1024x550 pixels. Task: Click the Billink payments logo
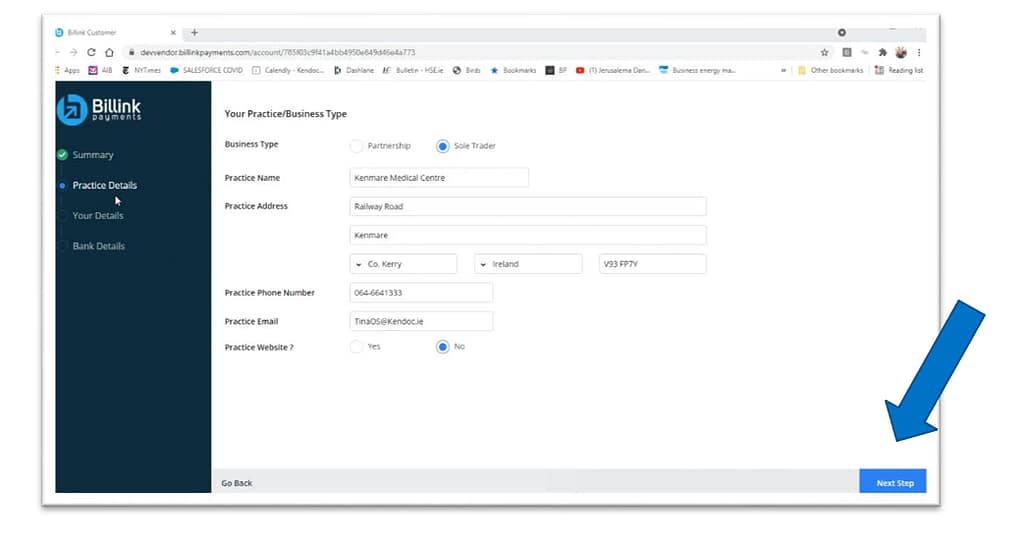tap(100, 110)
